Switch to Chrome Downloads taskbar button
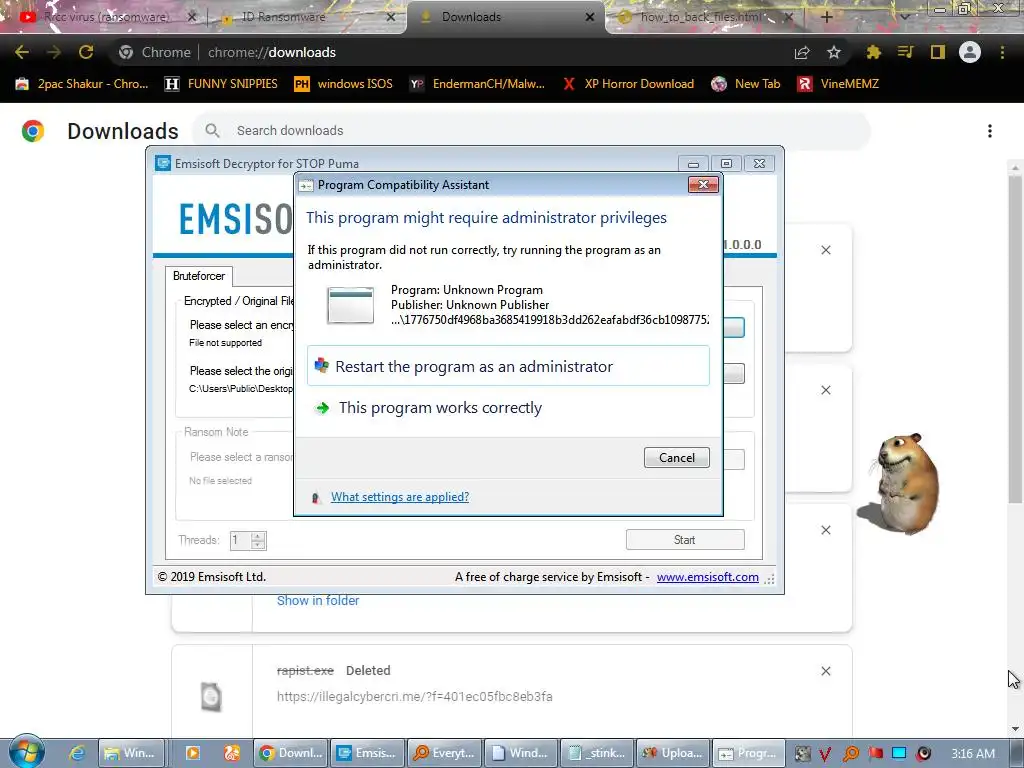This screenshot has height=768, width=1024. click(291, 753)
